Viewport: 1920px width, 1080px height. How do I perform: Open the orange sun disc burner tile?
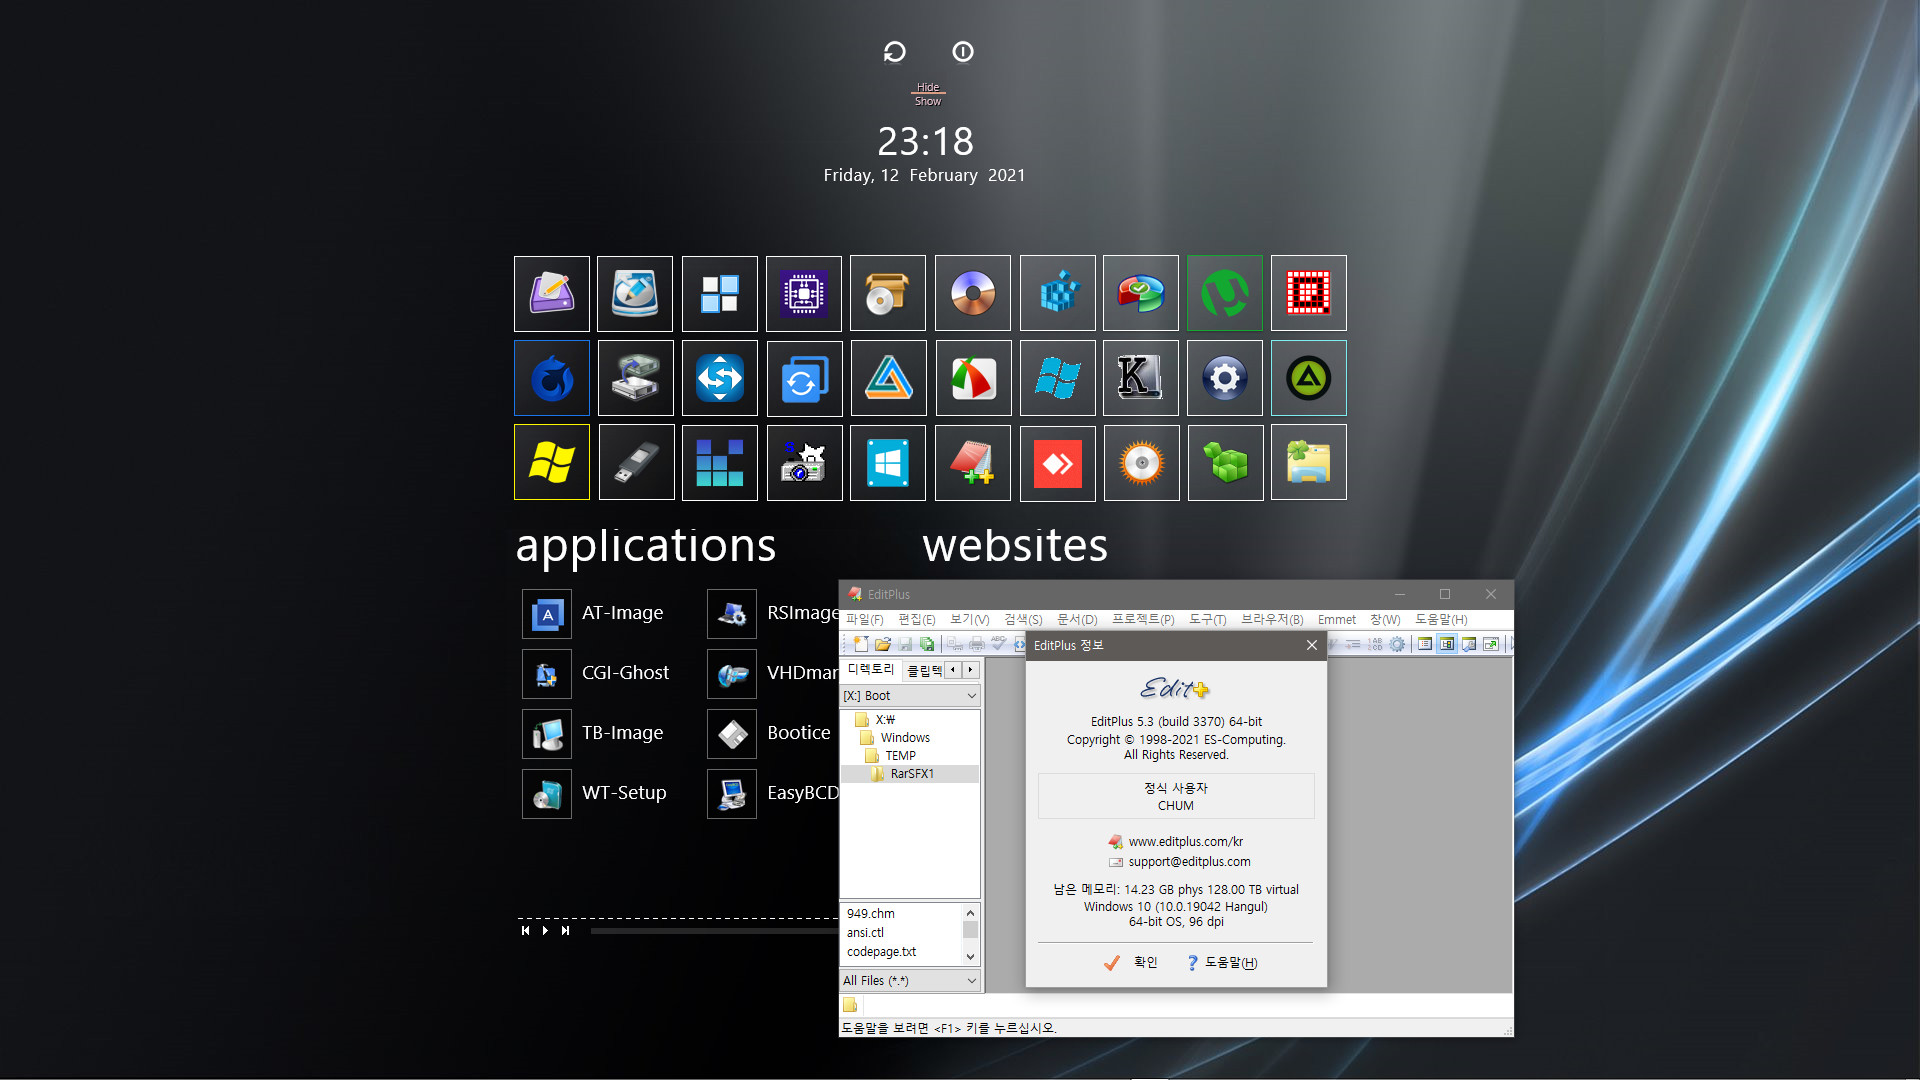point(1141,462)
